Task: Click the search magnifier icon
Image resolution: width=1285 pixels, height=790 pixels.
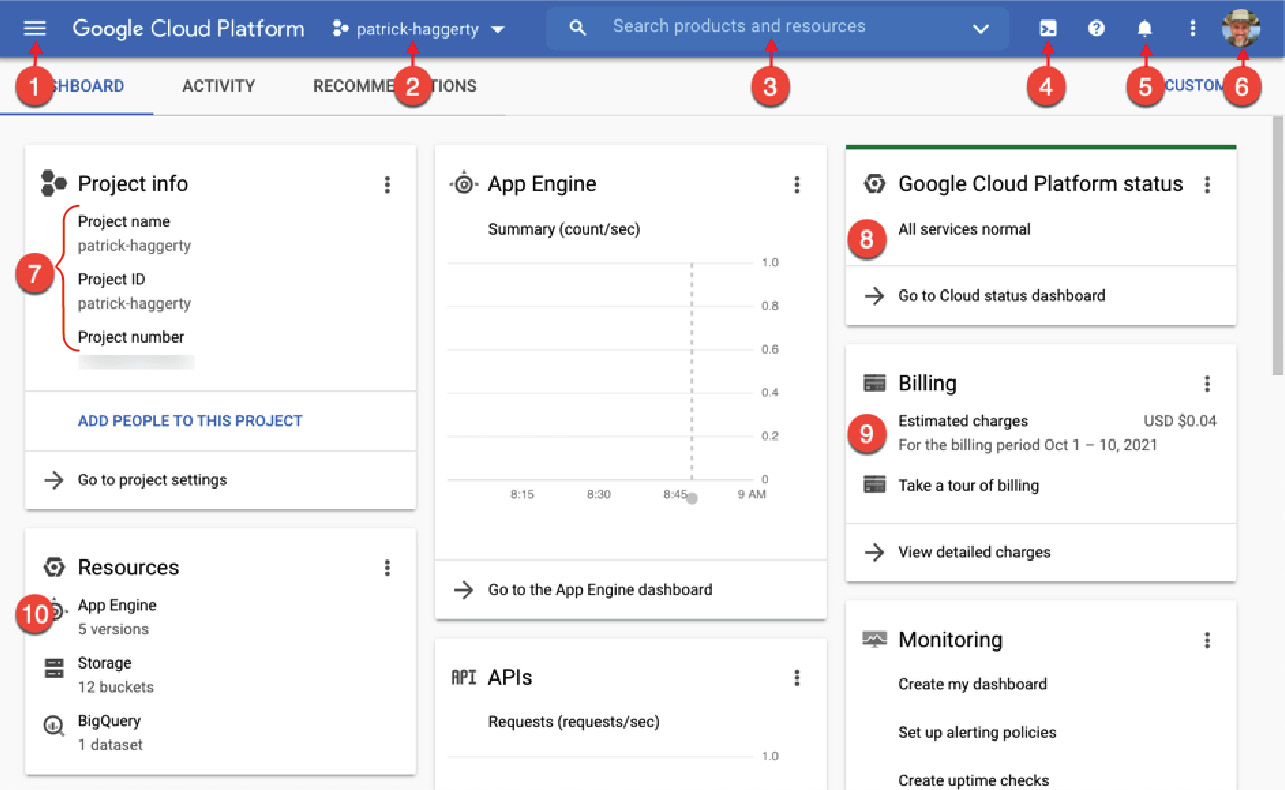Action: [578, 27]
